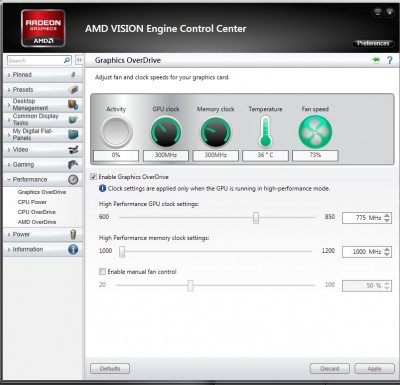The height and width of the screenshot is (385, 400).
Task: Click the 36 °C temperature readout
Action: click(x=265, y=155)
